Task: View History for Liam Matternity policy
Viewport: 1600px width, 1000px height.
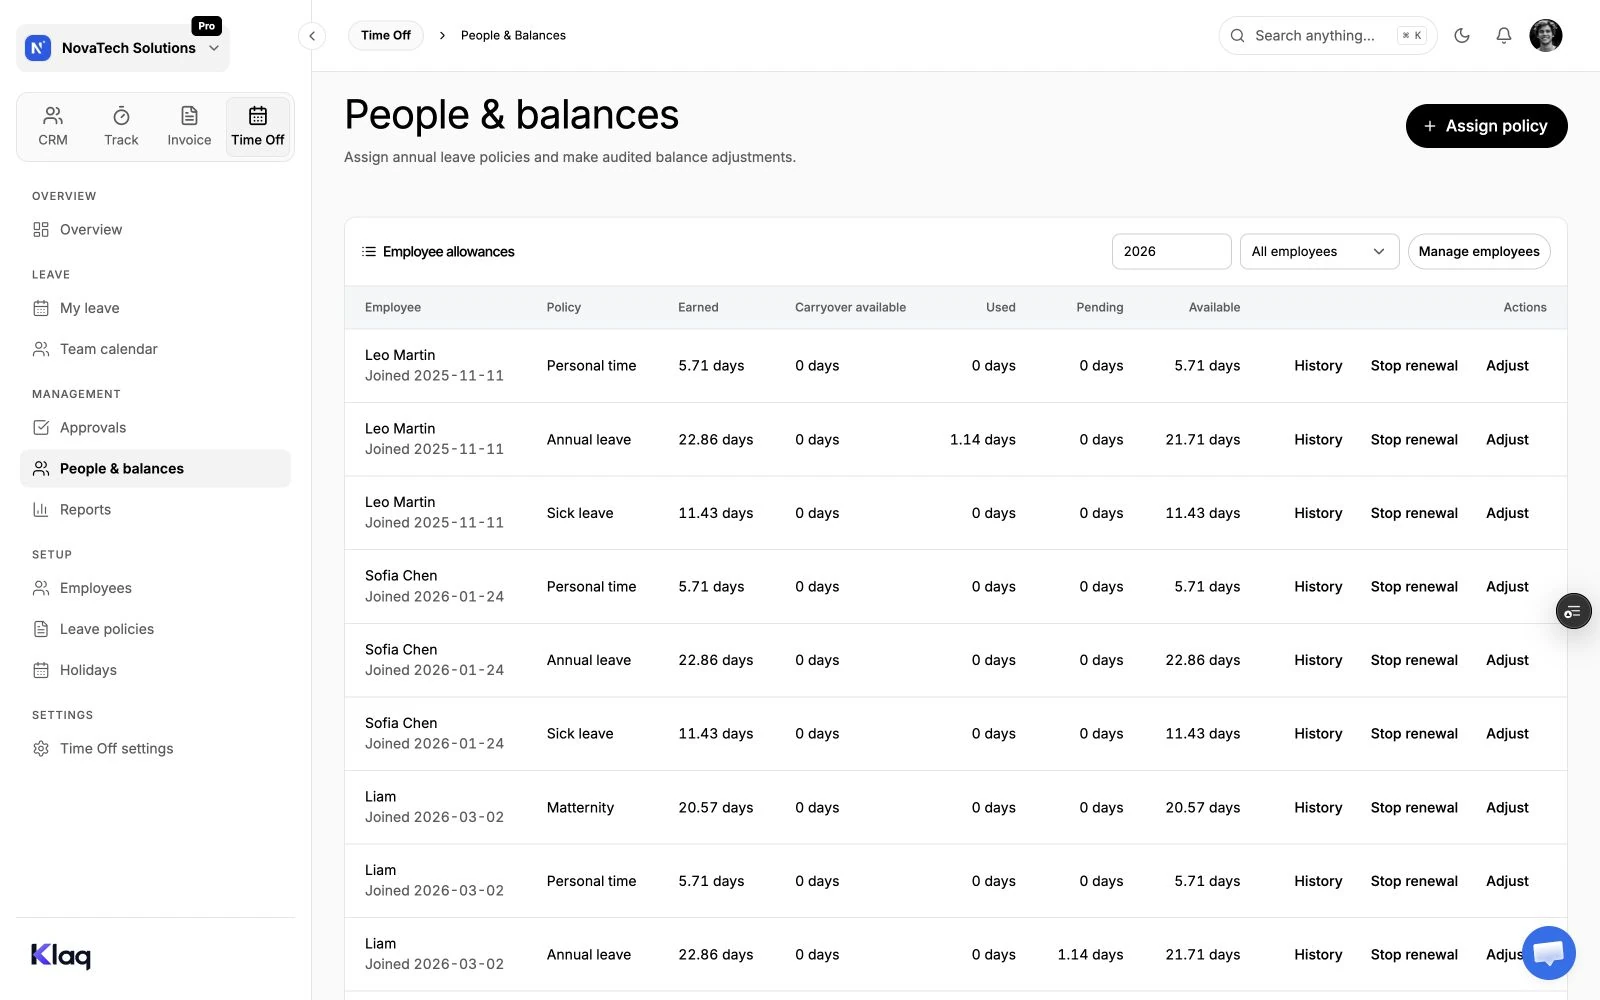Action: coord(1318,808)
